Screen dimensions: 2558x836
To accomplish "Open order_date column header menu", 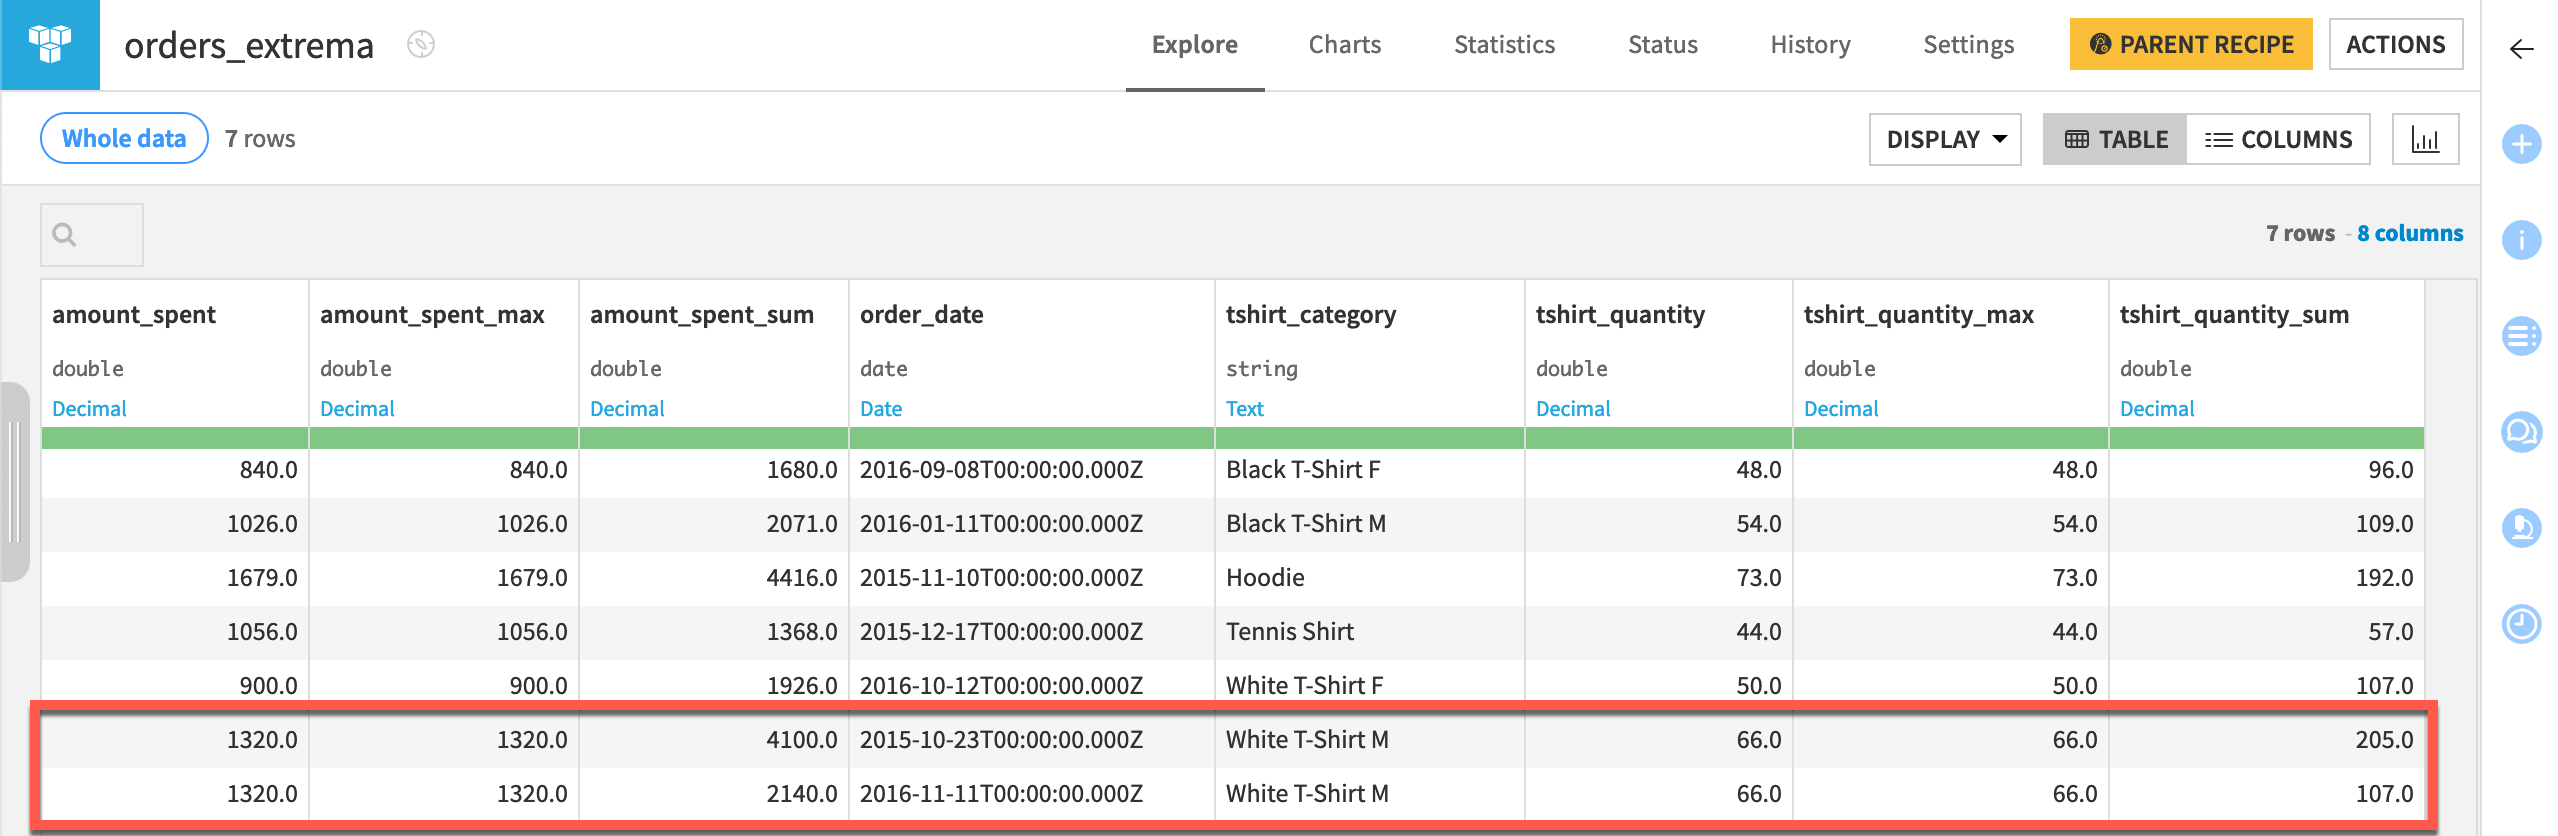I will pos(922,314).
